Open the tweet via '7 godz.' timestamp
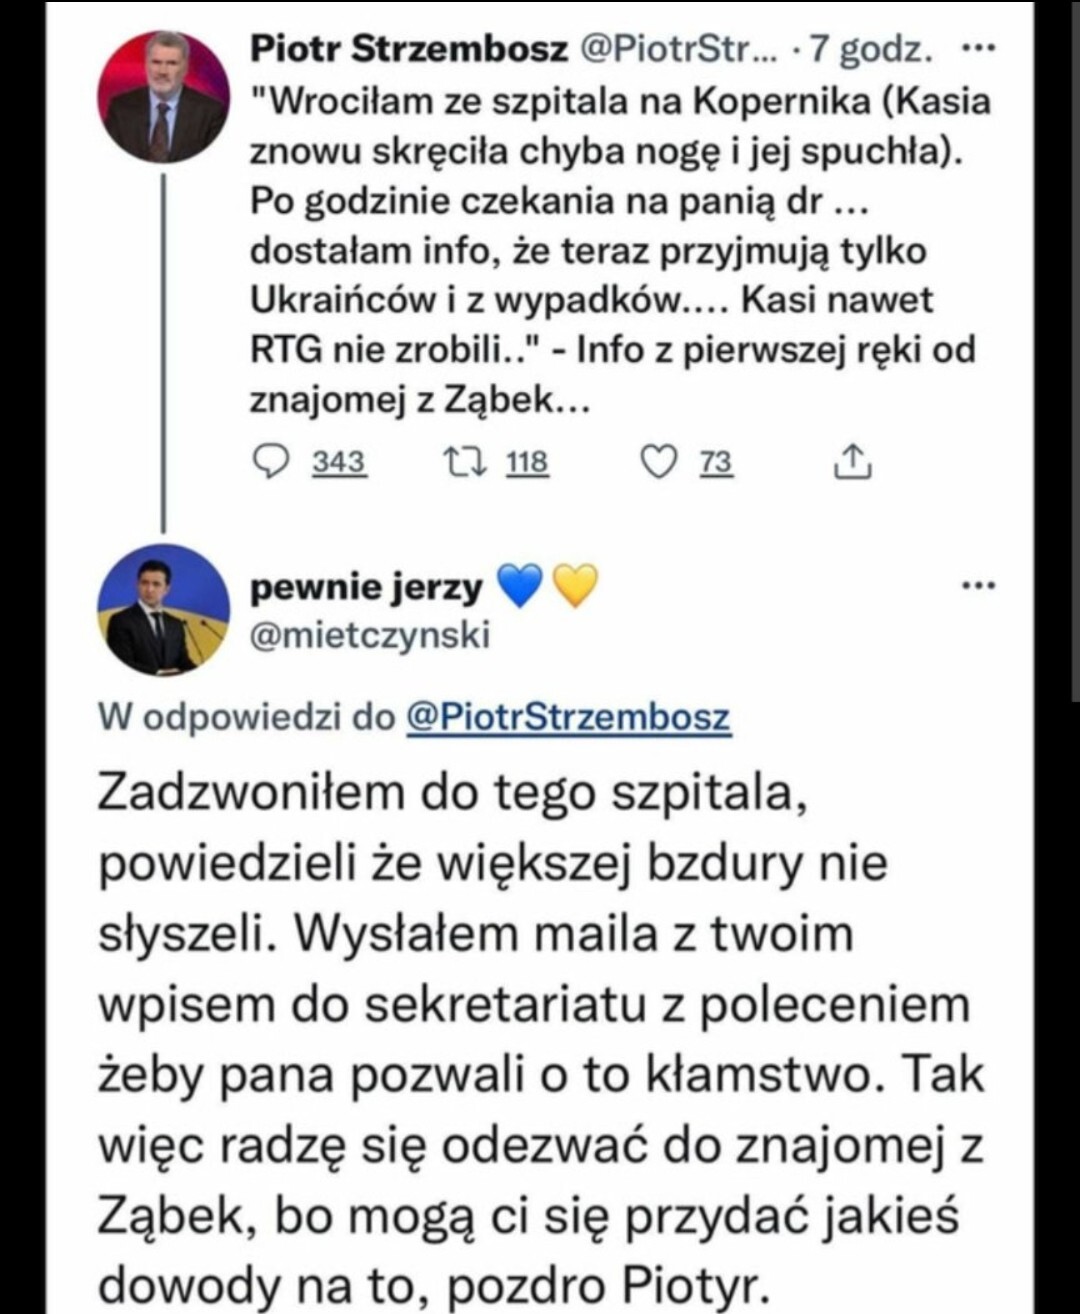Screen dimensions: 1080x1314 pos(870,48)
